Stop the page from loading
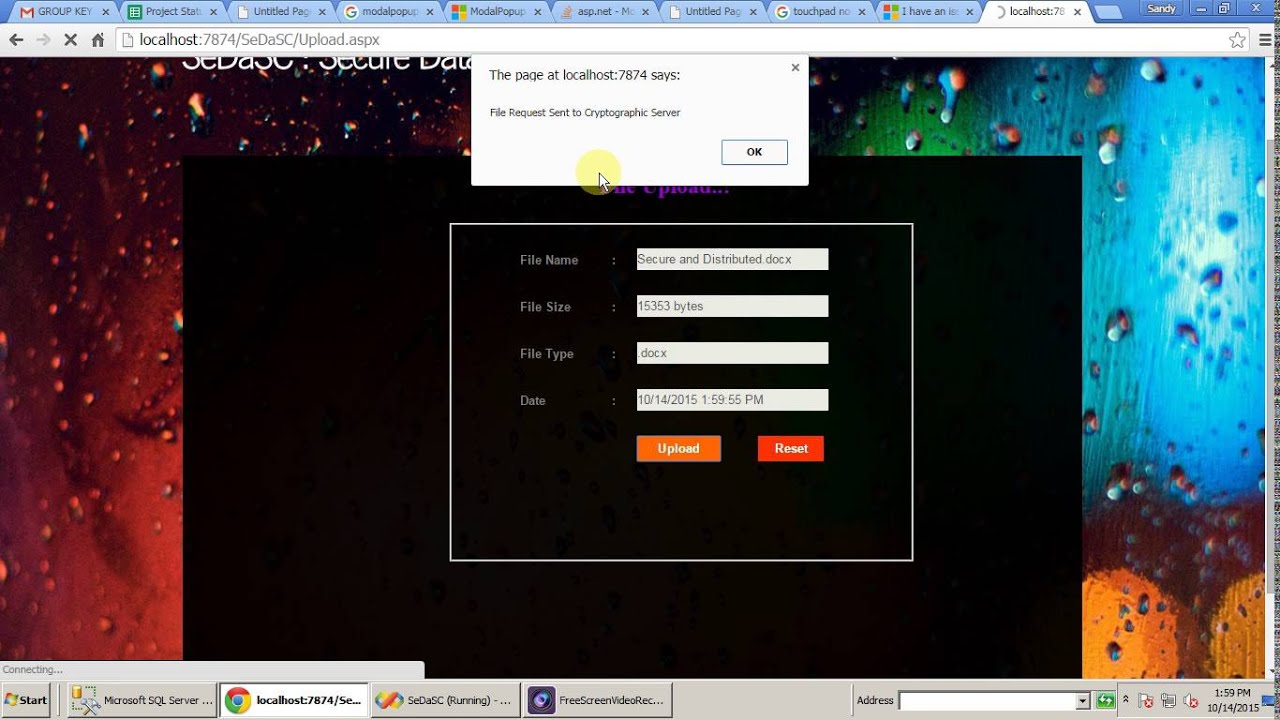 tap(70, 40)
